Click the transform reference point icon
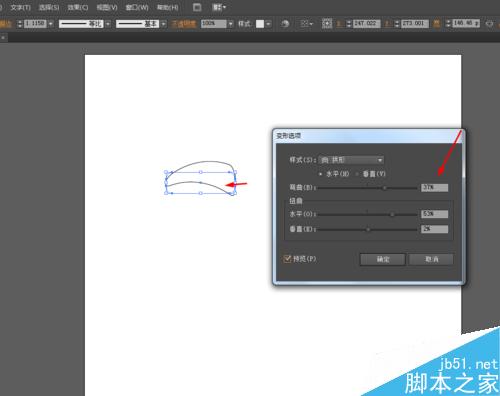500x396 pixels. 327,24
